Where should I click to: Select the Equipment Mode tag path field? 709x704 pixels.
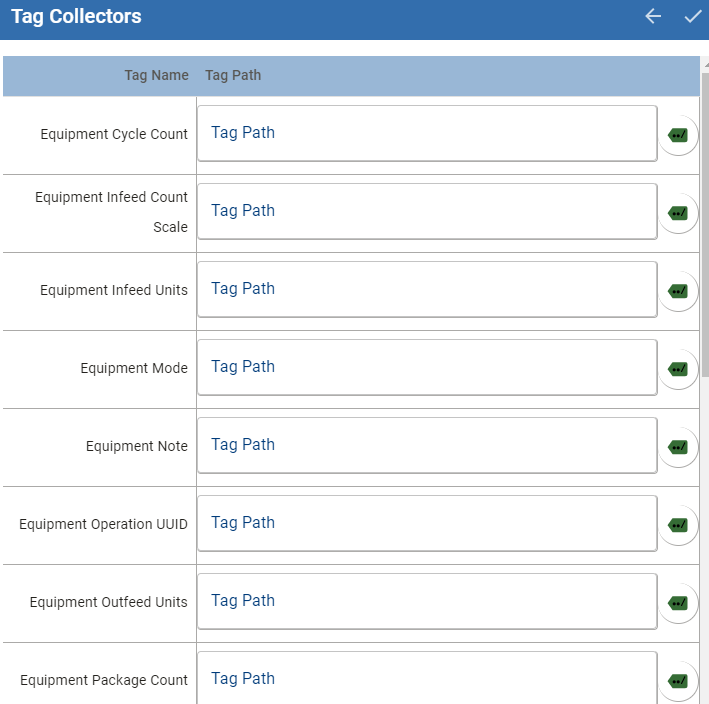(x=427, y=367)
